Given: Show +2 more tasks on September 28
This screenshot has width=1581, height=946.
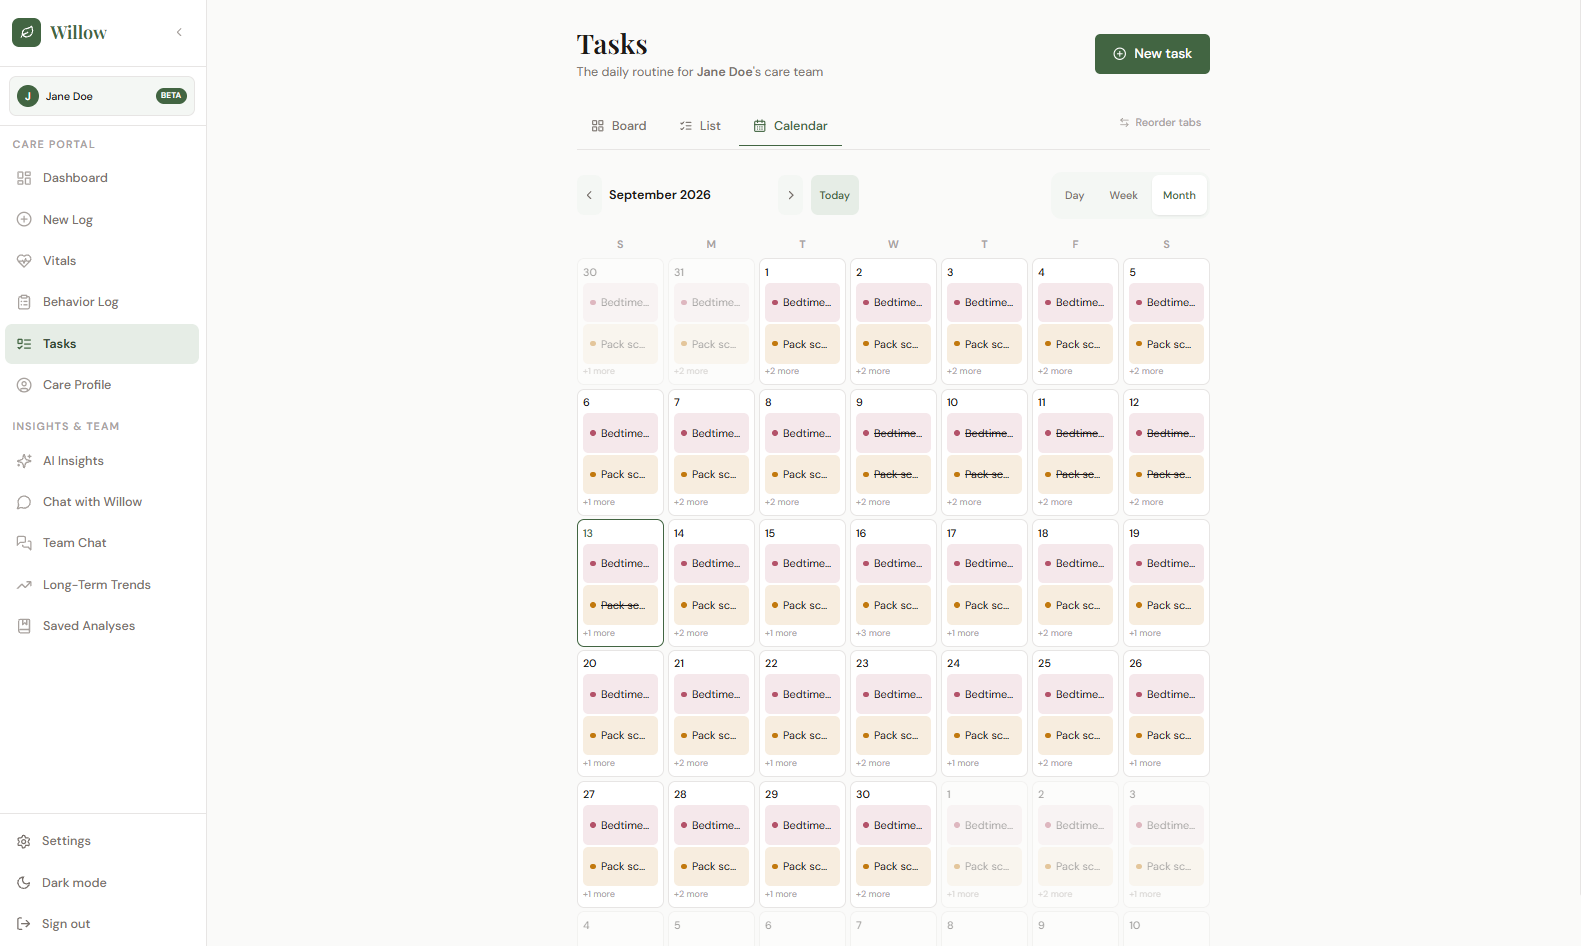Looking at the screenshot, I should (691, 894).
